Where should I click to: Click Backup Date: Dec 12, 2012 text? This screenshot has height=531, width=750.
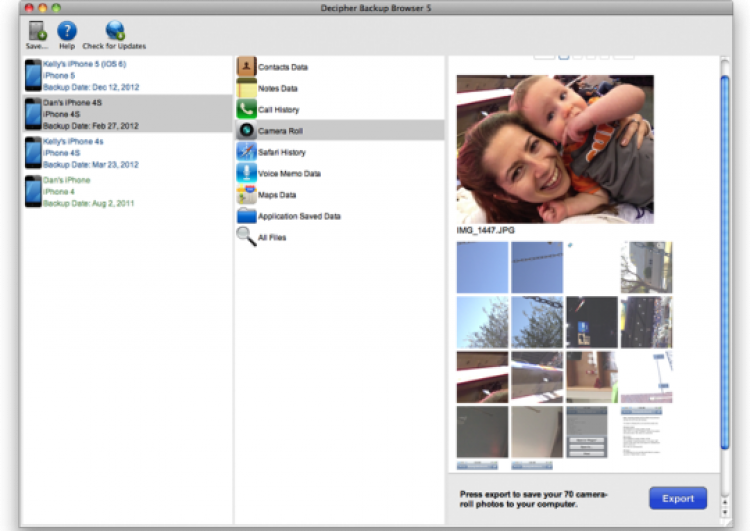tap(91, 87)
